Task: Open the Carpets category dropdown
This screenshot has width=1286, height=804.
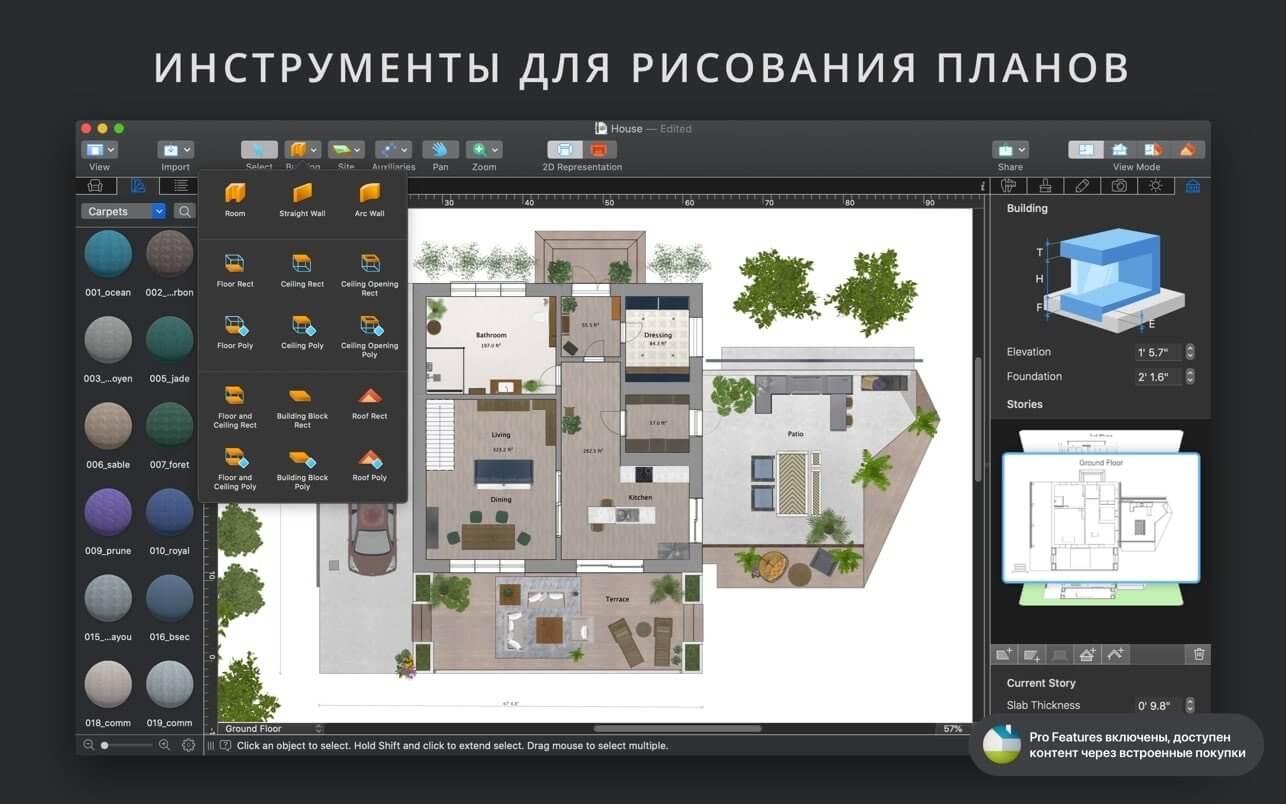Action: click(158, 211)
